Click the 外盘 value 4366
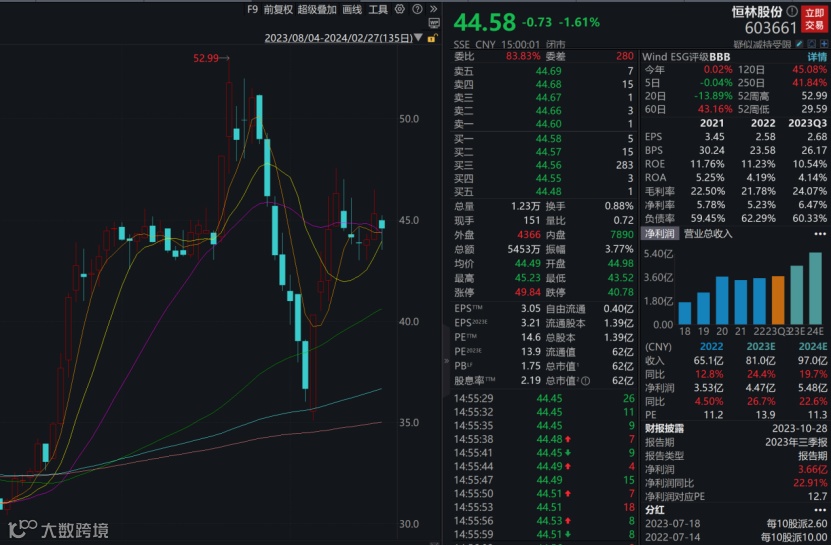 [x=529, y=235]
